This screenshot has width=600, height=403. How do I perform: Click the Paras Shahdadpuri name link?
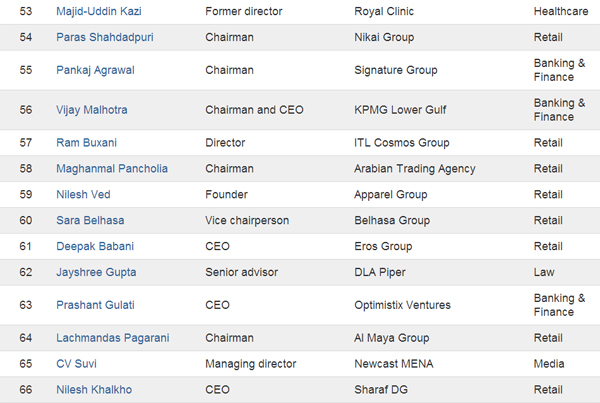[x=97, y=37]
